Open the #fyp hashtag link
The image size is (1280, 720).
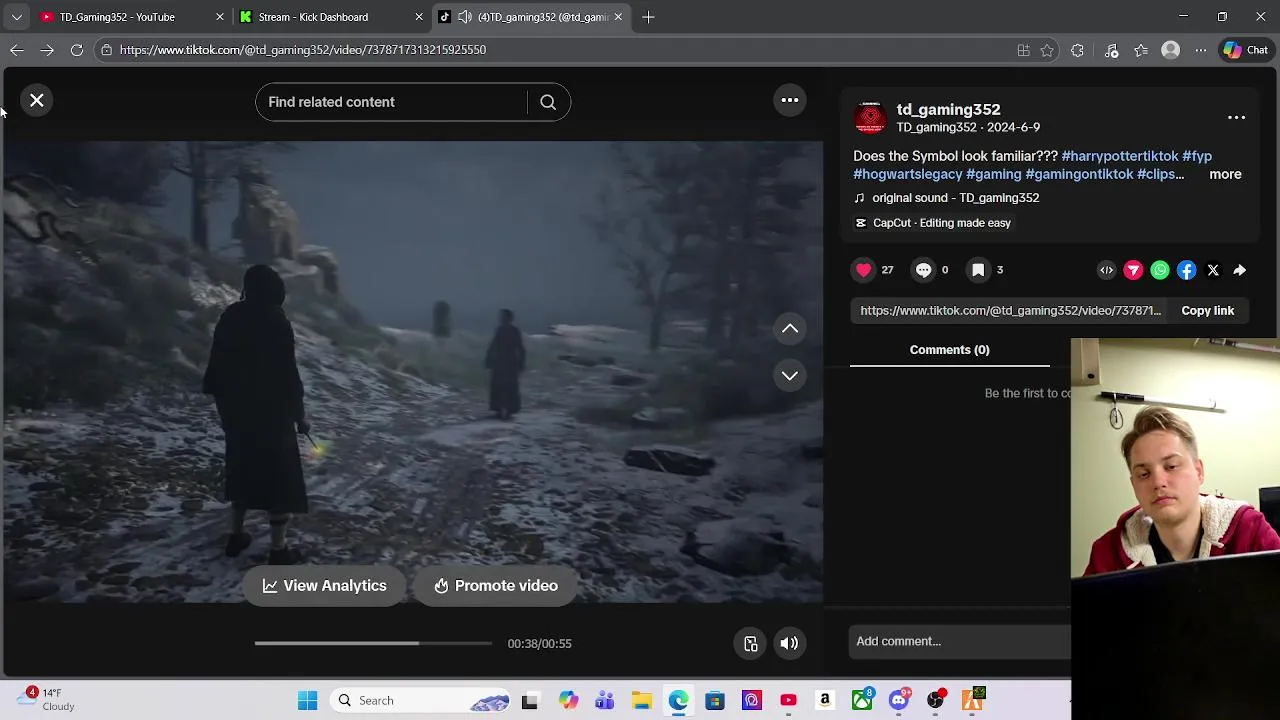tap(1197, 156)
